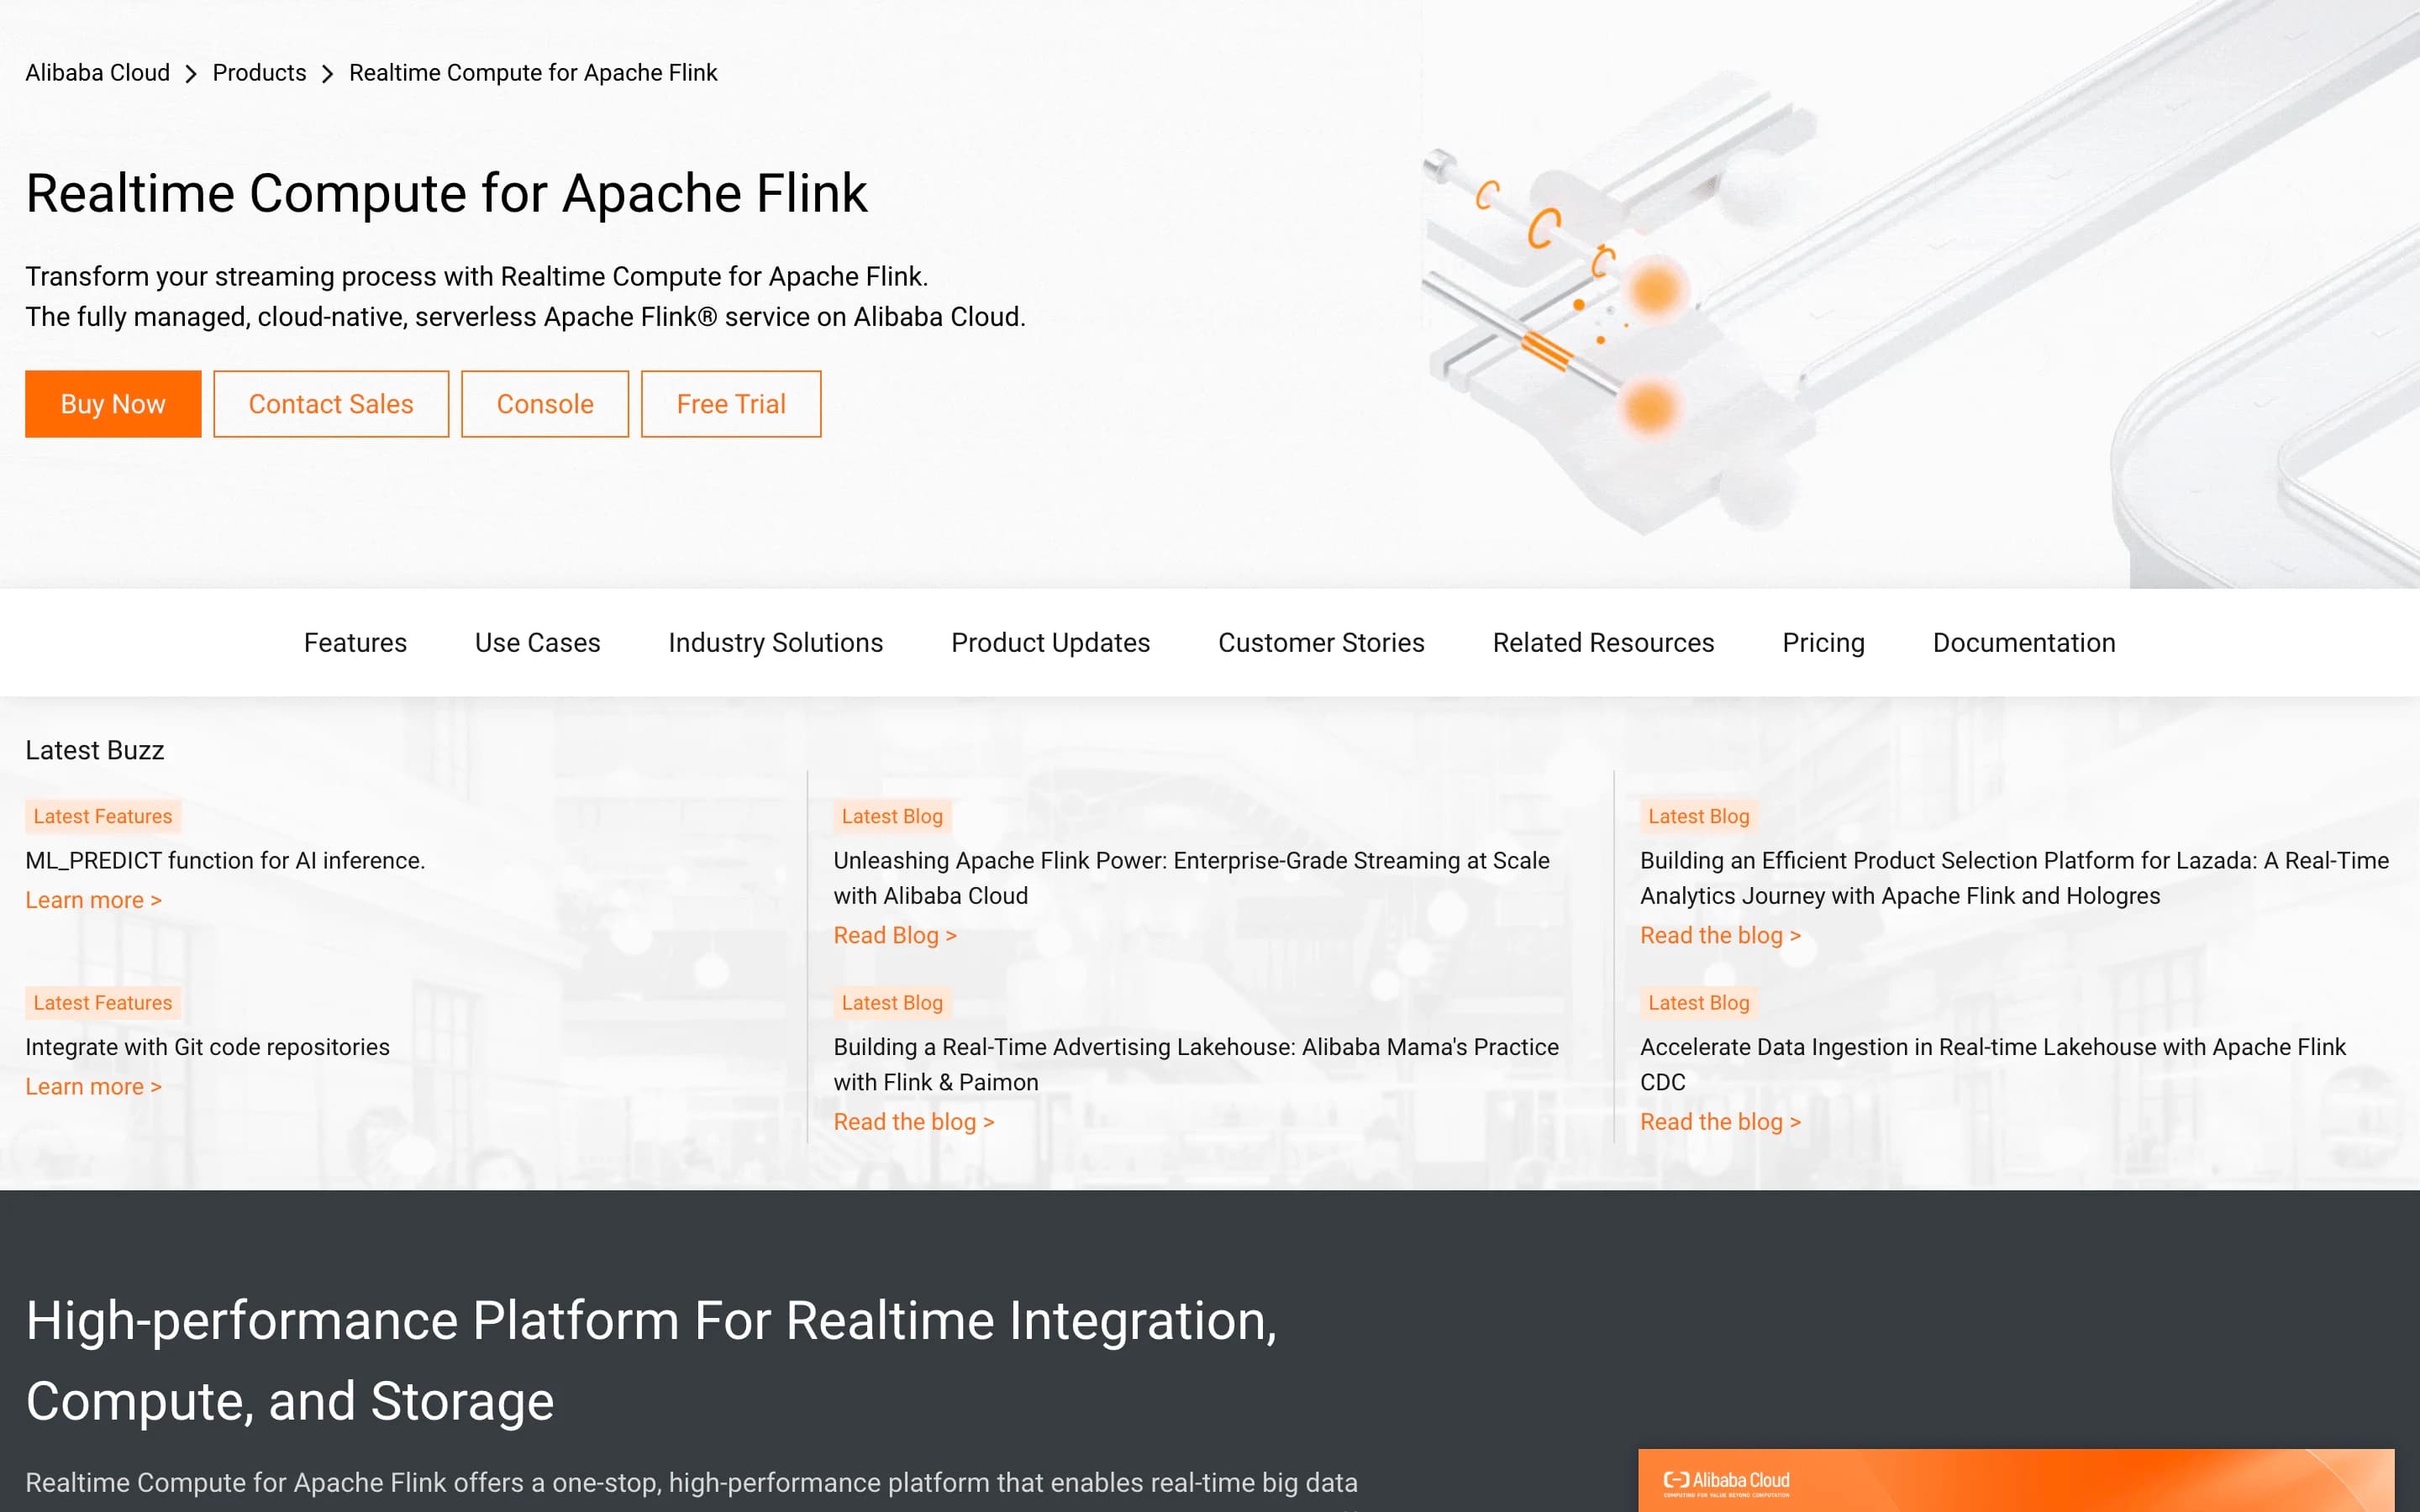This screenshot has height=1512, width=2420.
Task: Click Latest Blog tag above Accelerate Data Ingestion
Action: pos(1698,1002)
